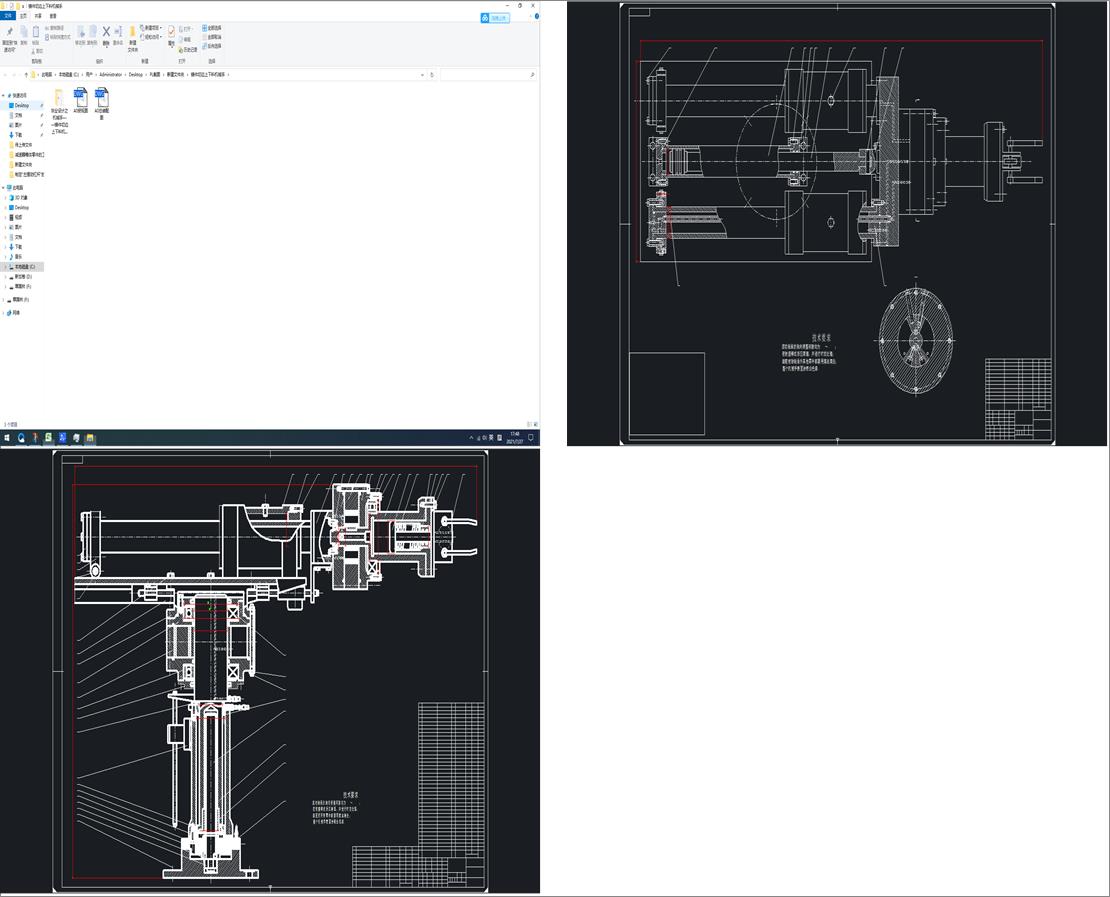
Task: Click the Administrator segment in the address path
Action: tap(110, 74)
